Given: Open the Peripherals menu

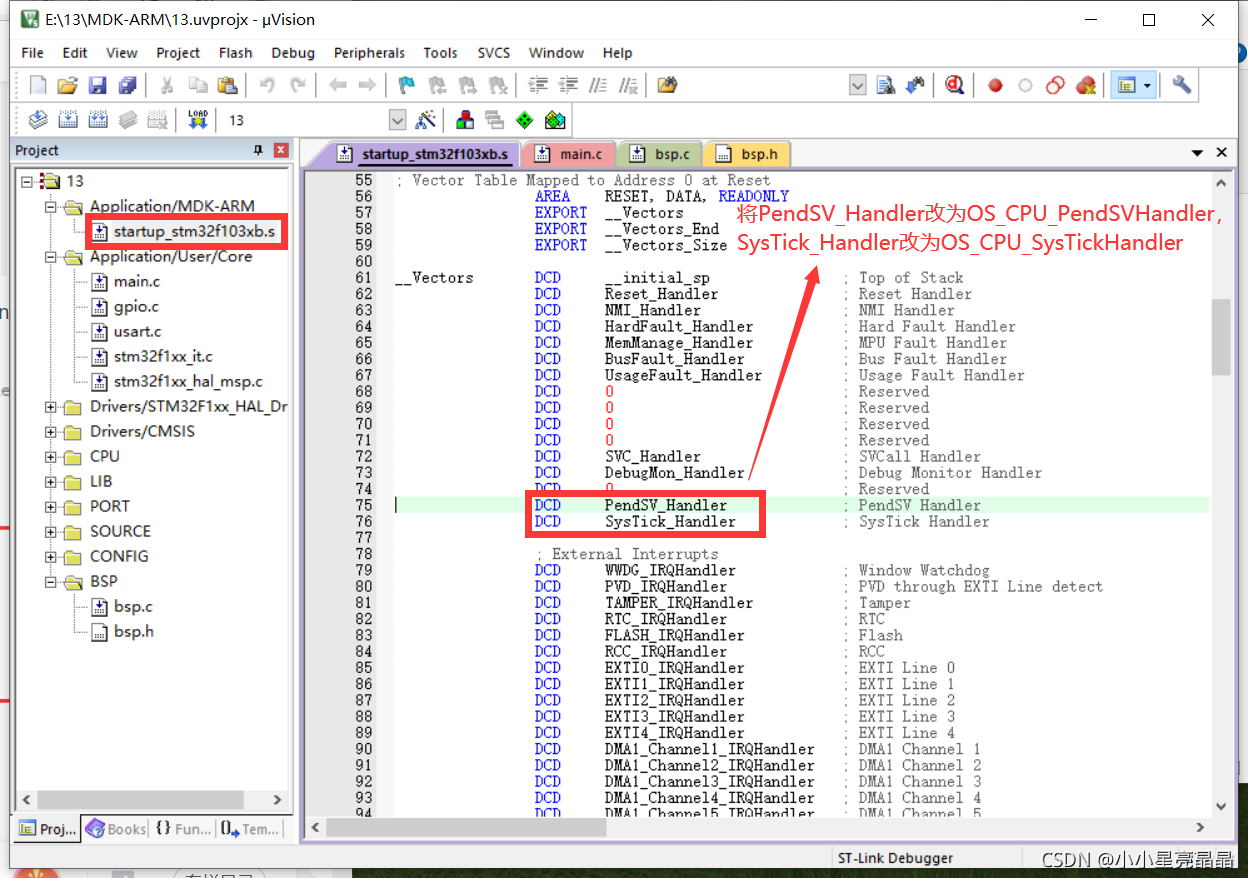Looking at the screenshot, I should click(369, 52).
